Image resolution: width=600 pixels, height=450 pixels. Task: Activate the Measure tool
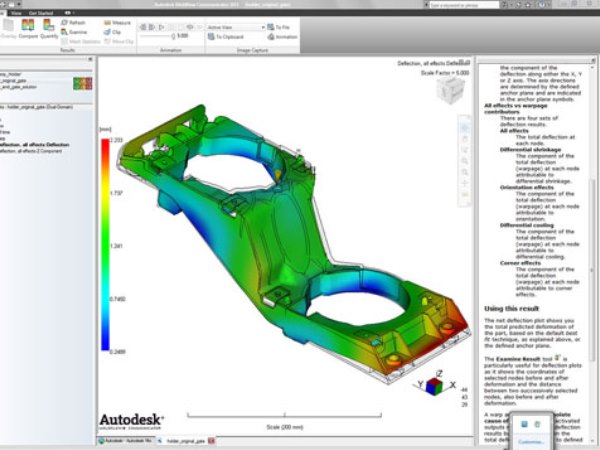116,21
